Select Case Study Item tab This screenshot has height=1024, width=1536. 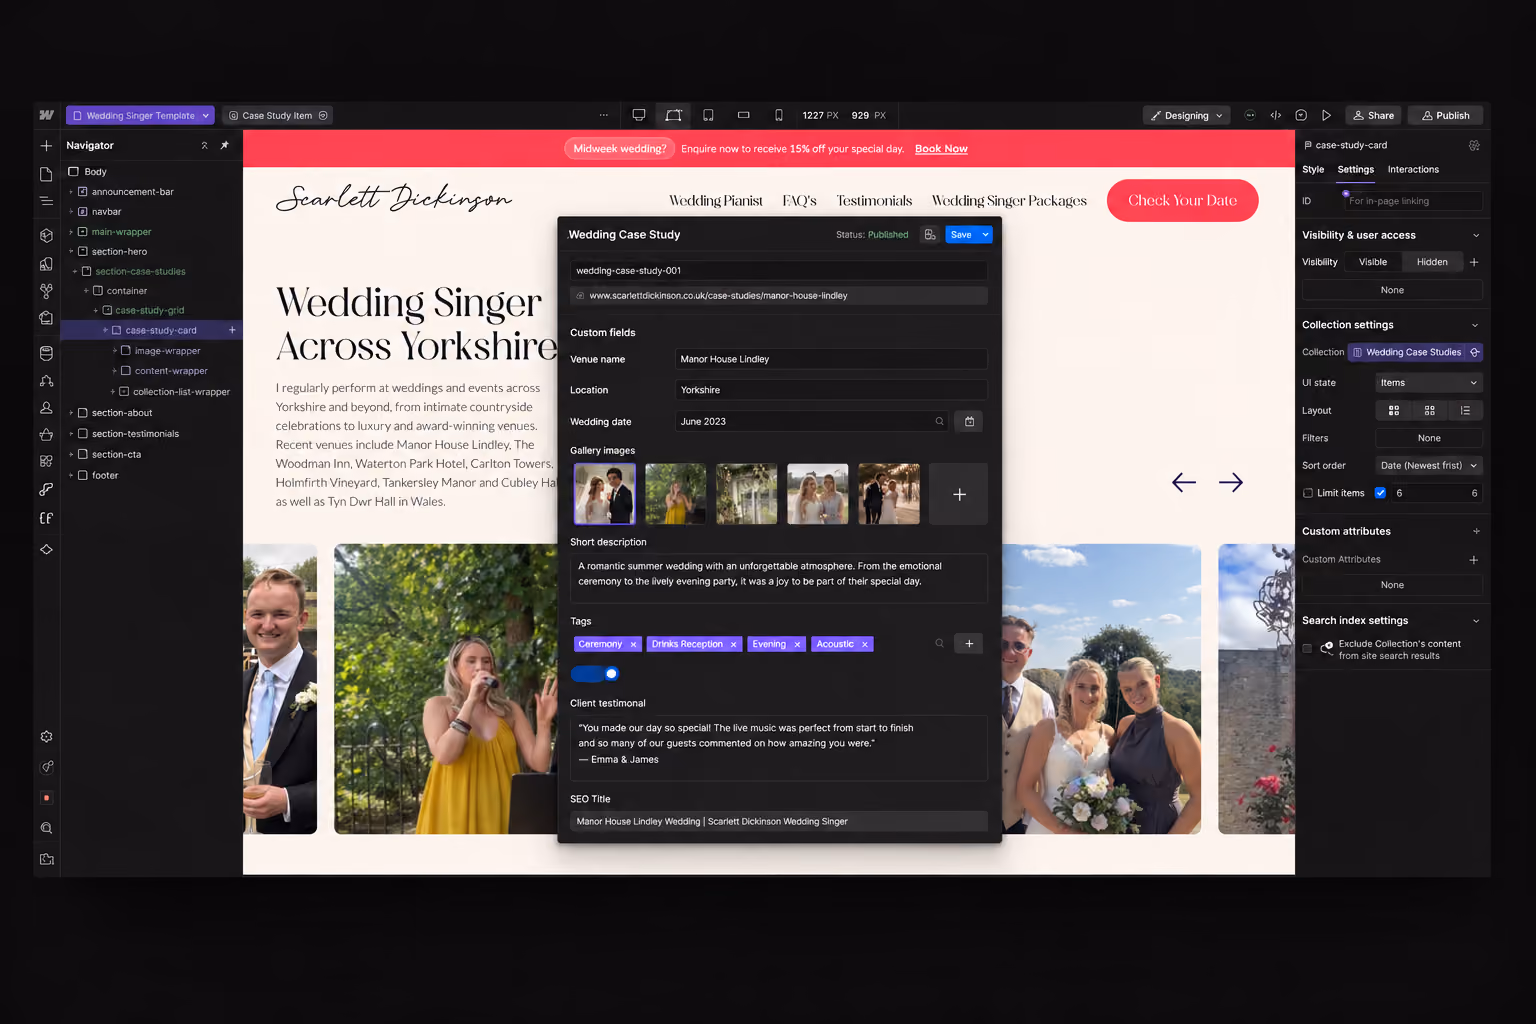pyautogui.click(x=277, y=115)
